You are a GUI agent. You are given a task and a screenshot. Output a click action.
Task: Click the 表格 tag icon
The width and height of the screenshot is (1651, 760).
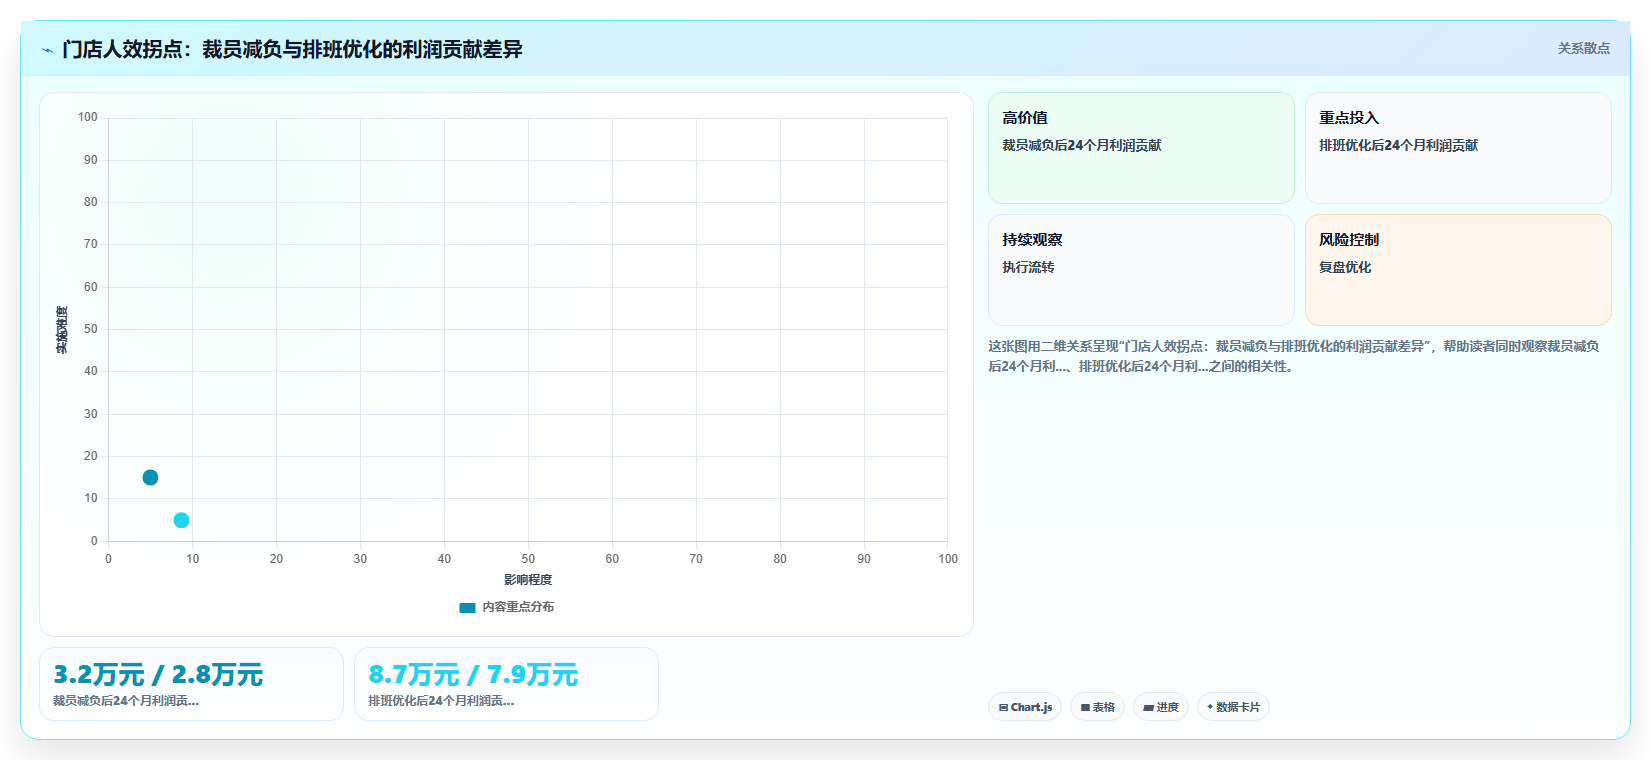(1085, 707)
